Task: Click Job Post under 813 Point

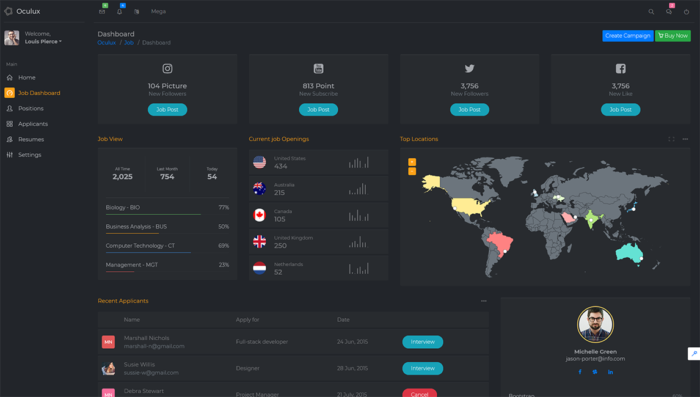Action: [318, 110]
